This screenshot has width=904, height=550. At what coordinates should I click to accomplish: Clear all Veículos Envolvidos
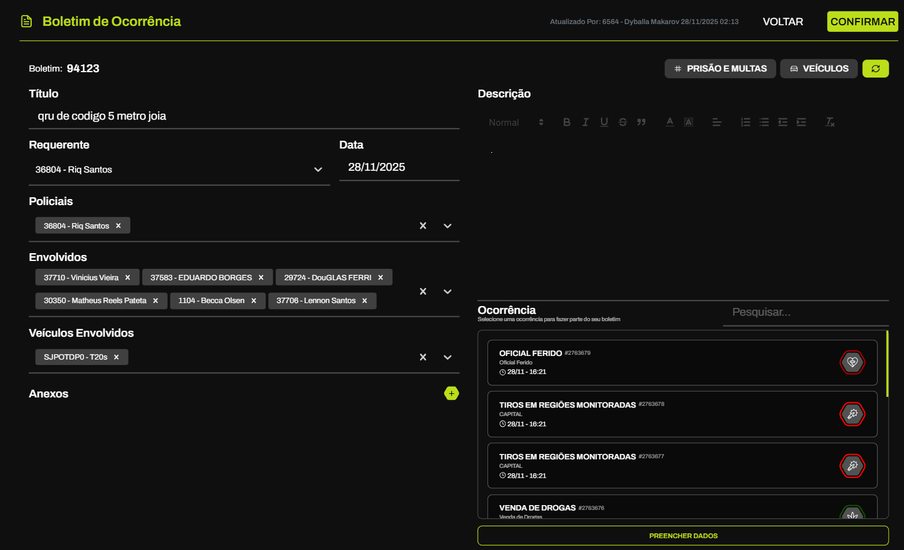point(423,357)
